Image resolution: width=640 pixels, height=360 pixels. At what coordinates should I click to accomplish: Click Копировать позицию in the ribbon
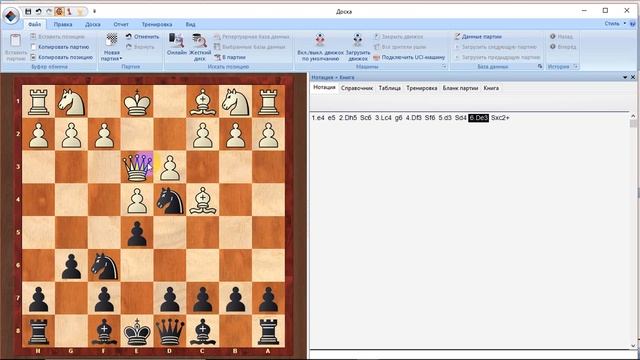62,57
